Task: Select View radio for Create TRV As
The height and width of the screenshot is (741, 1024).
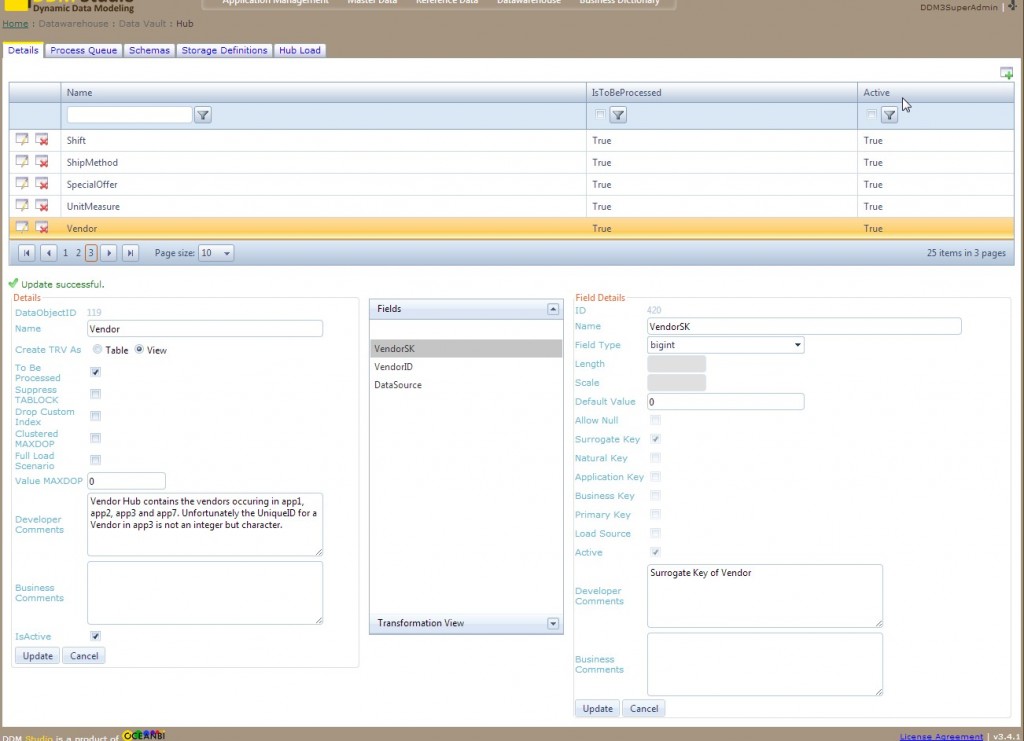Action: tap(139, 349)
